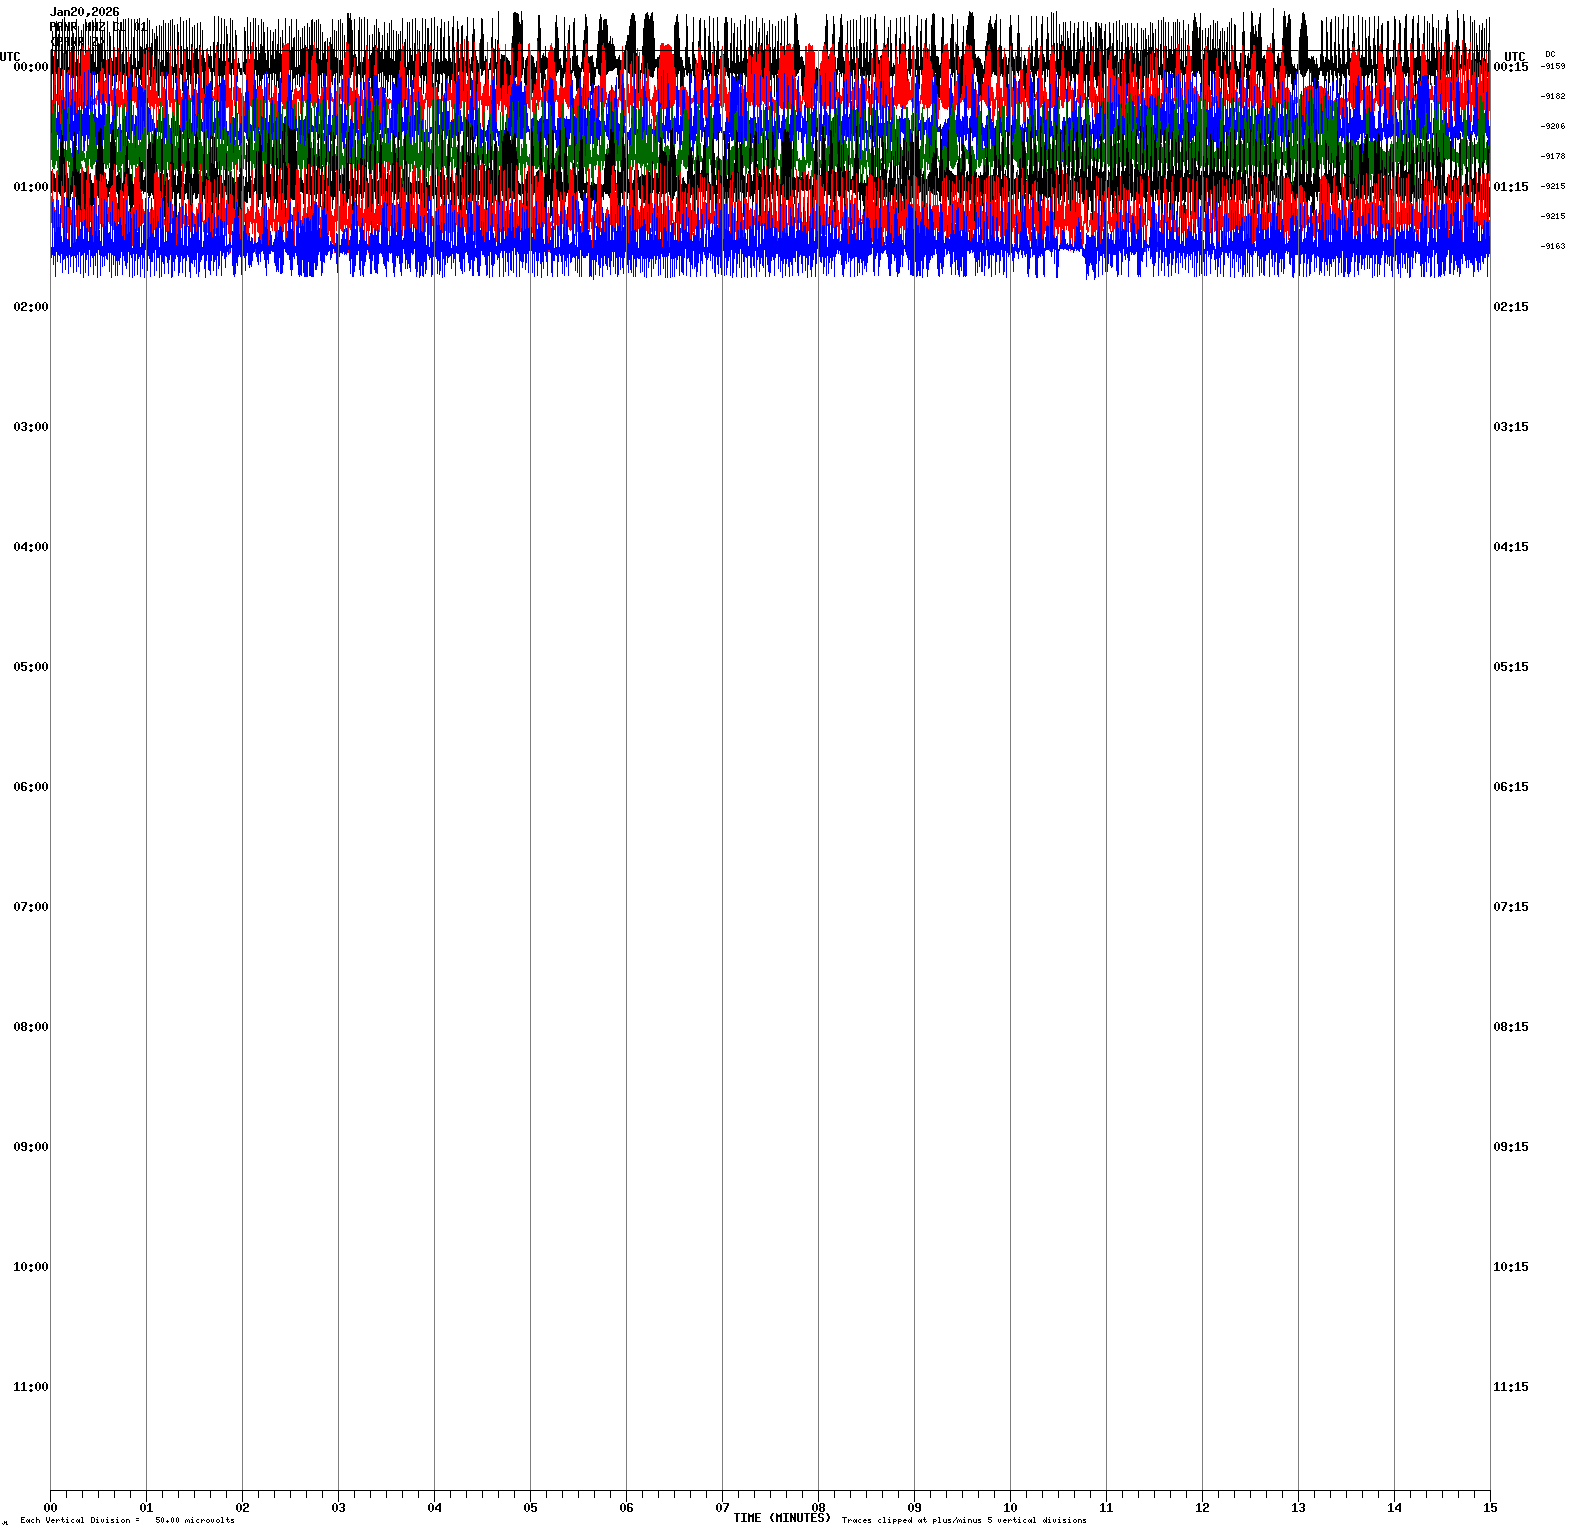Select the -9159 DC offset value
The width and height of the screenshot is (1570, 1534).
(1553, 66)
